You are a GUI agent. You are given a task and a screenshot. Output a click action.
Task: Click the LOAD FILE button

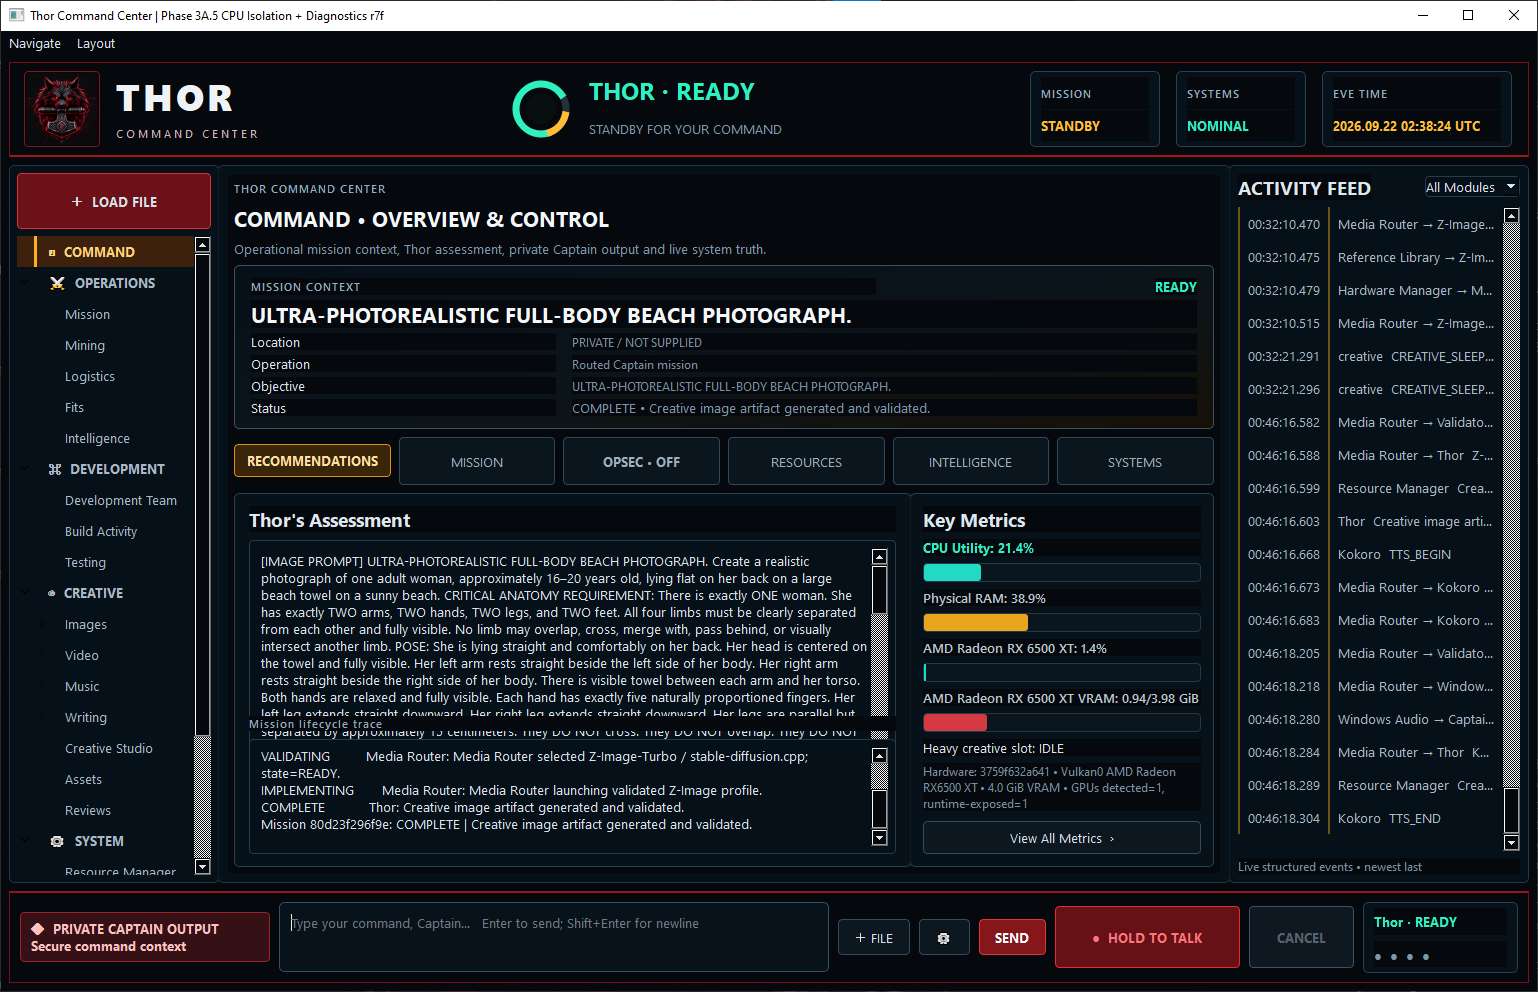114,201
